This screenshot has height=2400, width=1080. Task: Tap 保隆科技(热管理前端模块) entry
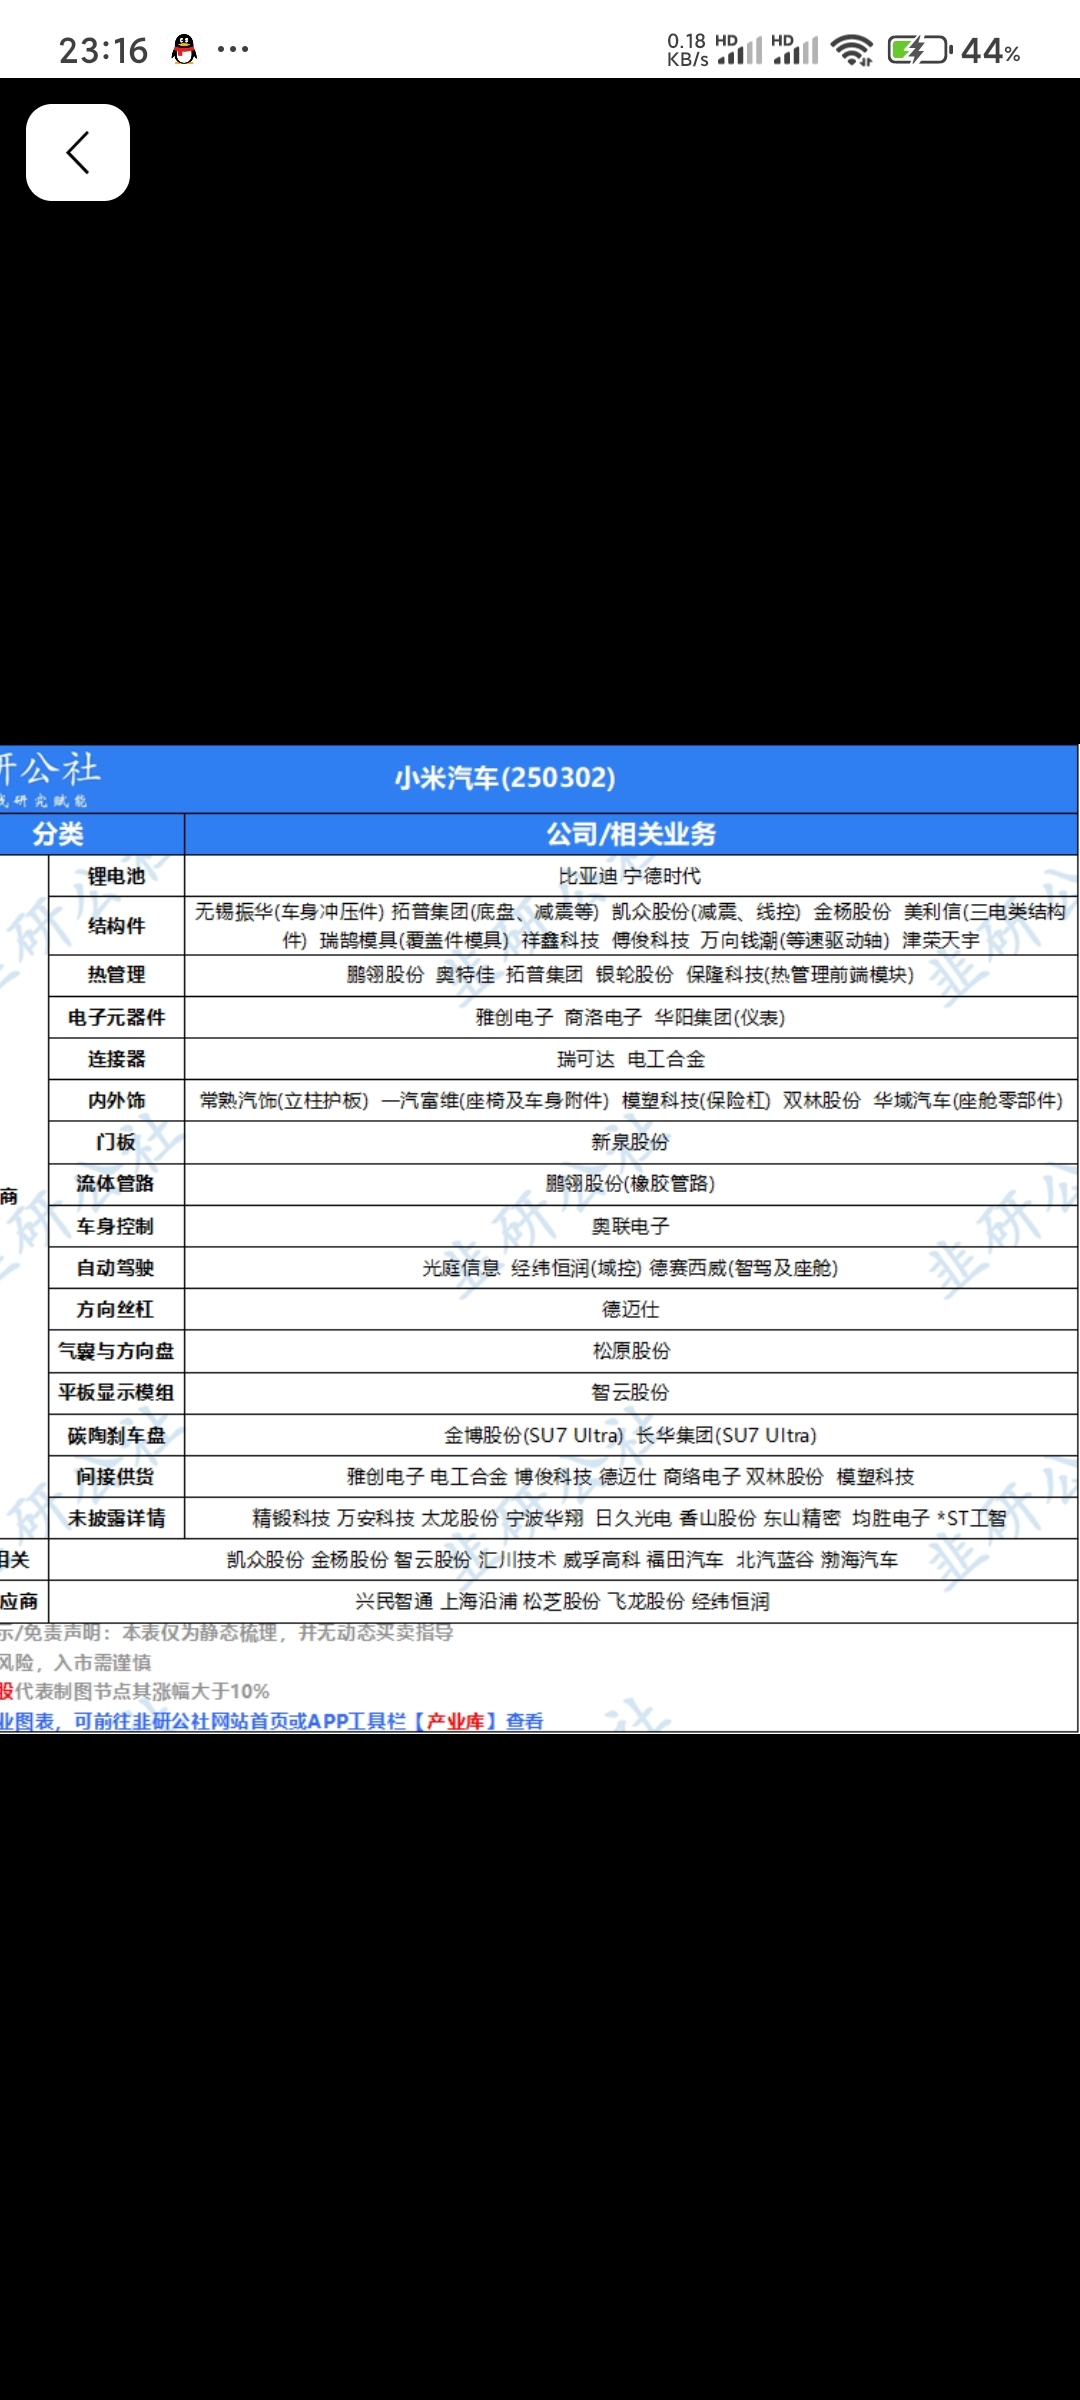click(800, 975)
